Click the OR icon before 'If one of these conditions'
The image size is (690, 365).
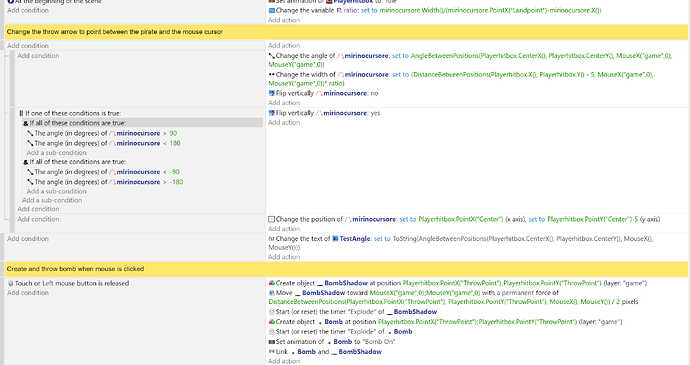pos(21,113)
